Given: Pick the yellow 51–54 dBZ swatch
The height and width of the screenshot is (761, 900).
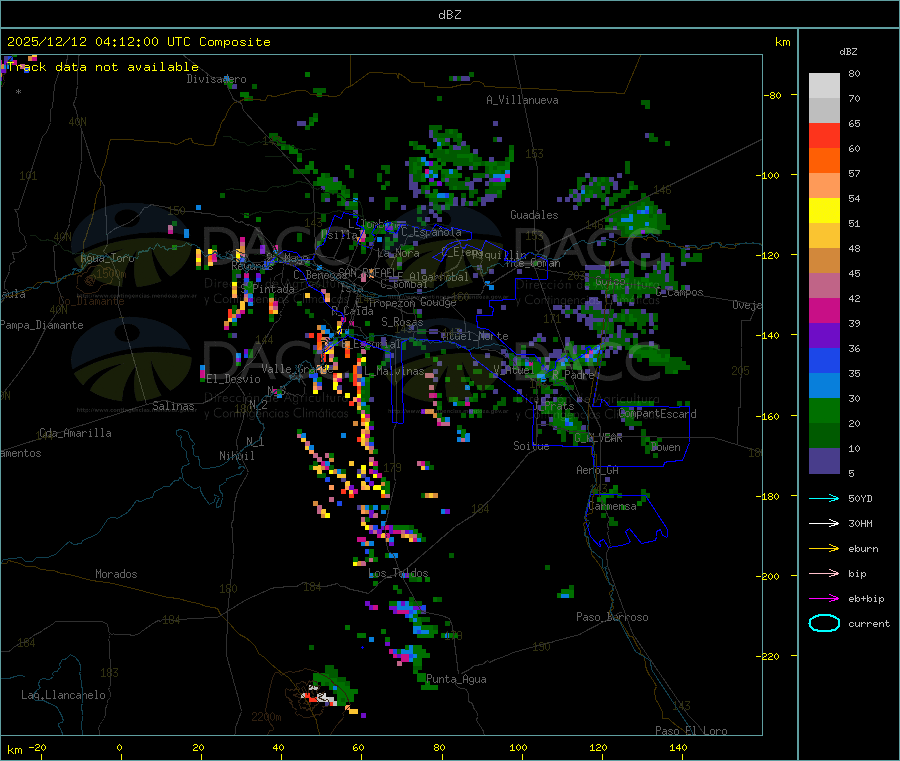Looking at the screenshot, I should (x=824, y=211).
